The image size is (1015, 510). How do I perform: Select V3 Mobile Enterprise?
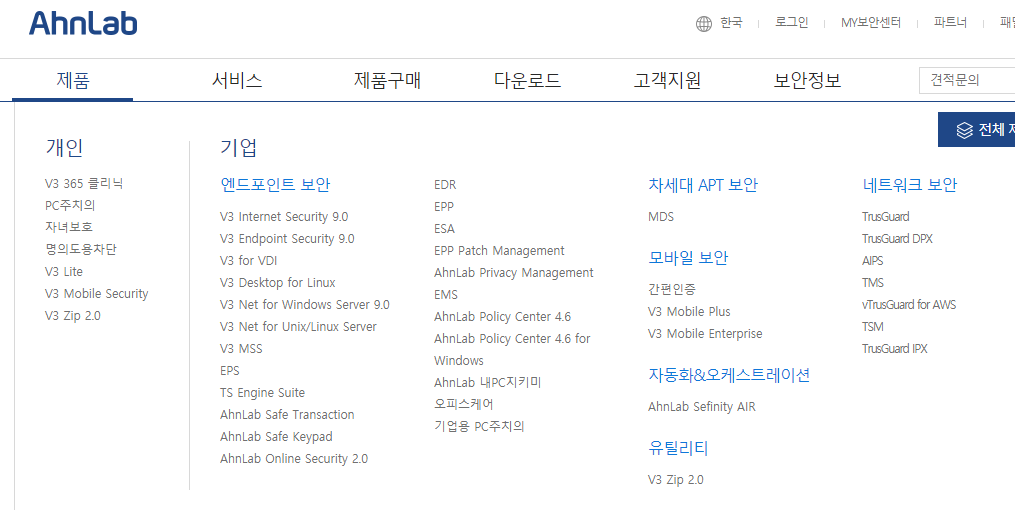pyautogui.click(x=705, y=334)
